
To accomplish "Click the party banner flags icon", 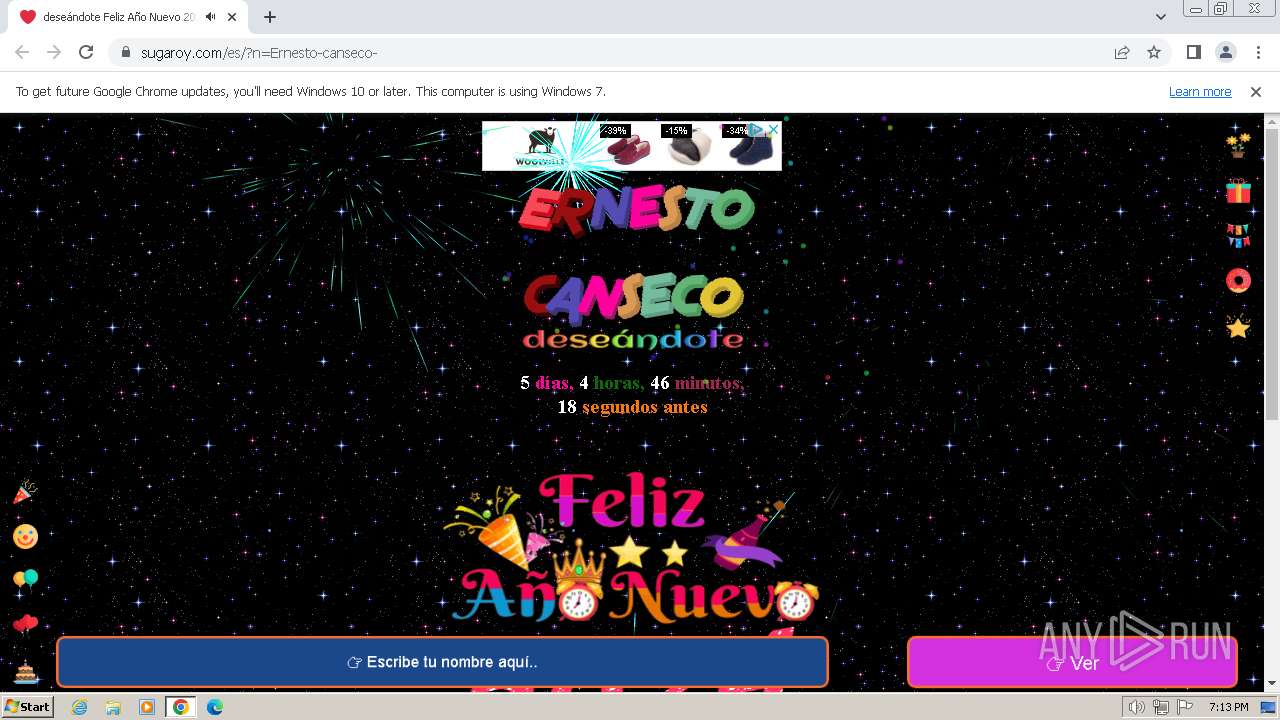I will coord(1238,236).
